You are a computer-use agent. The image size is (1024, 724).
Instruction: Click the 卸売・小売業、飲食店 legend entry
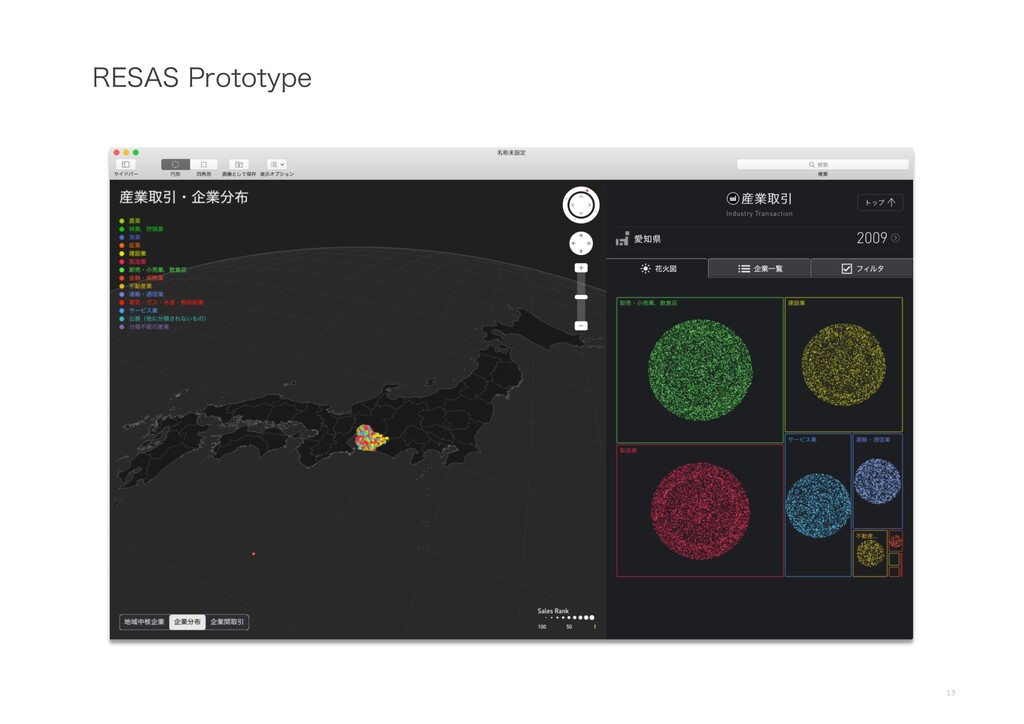click(x=153, y=270)
